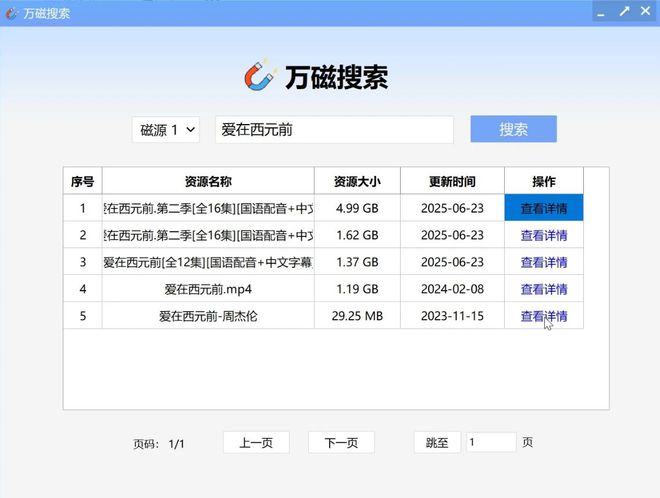Open details for 爱在西元前-周杰伦

click(x=543, y=316)
